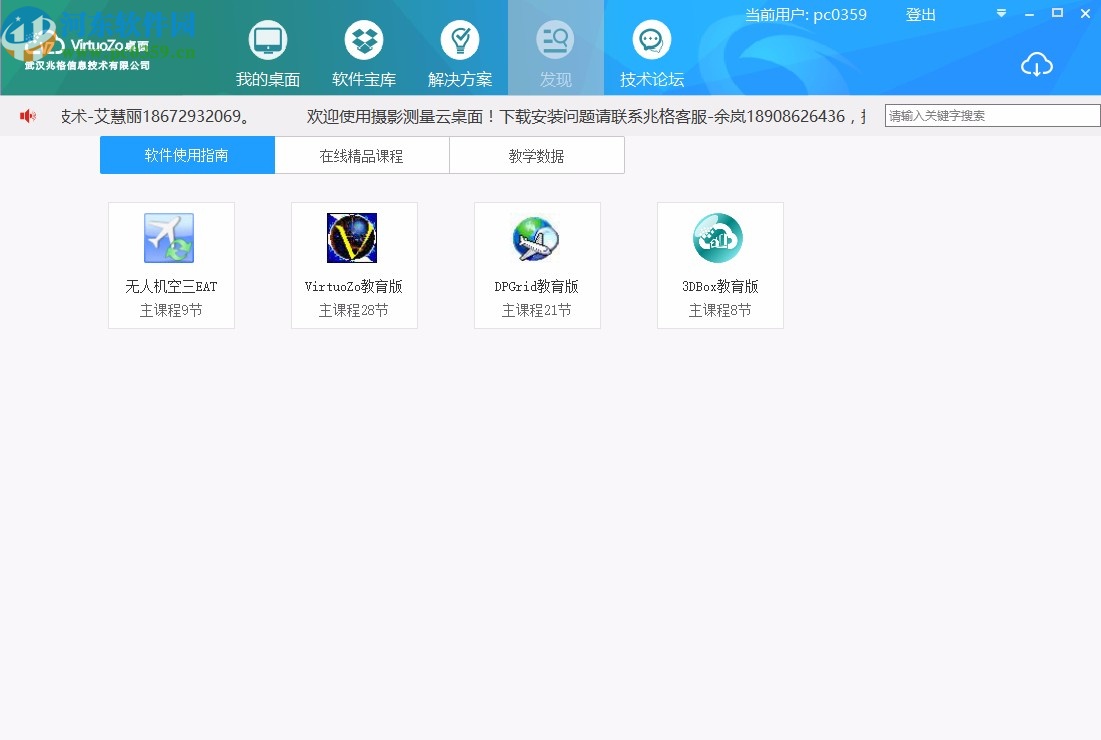The height and width of the screenshot is (740, 1101).
Task: Mute the announcement speaker icon
Action: pos(27,115)
